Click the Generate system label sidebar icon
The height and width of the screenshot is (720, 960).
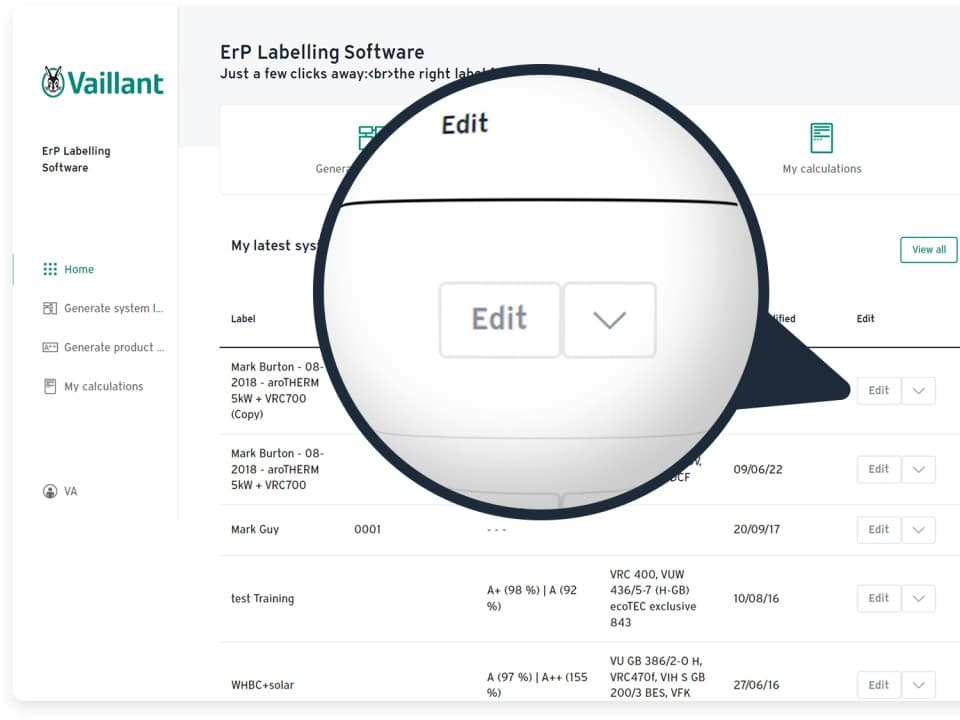(50, 308)
